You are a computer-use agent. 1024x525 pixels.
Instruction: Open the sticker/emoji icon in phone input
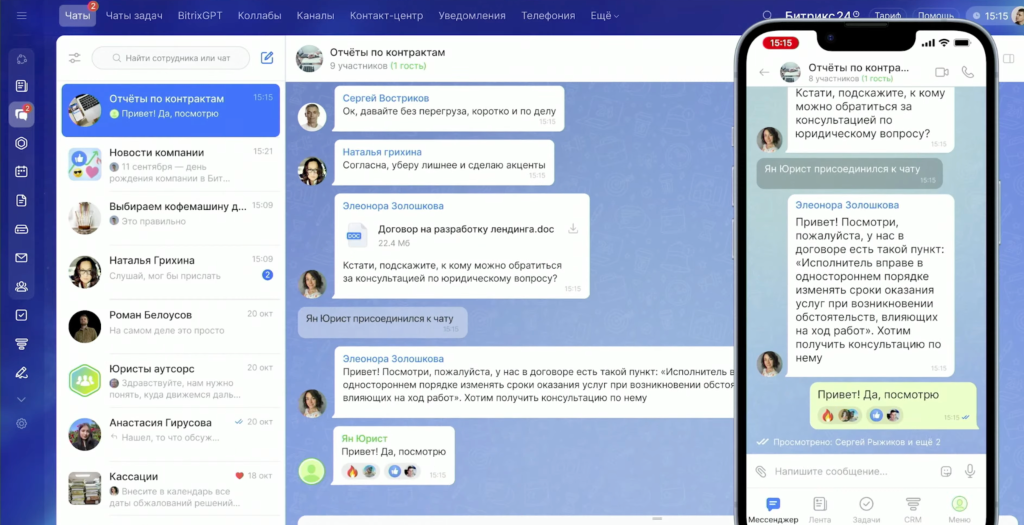(946, 471)
